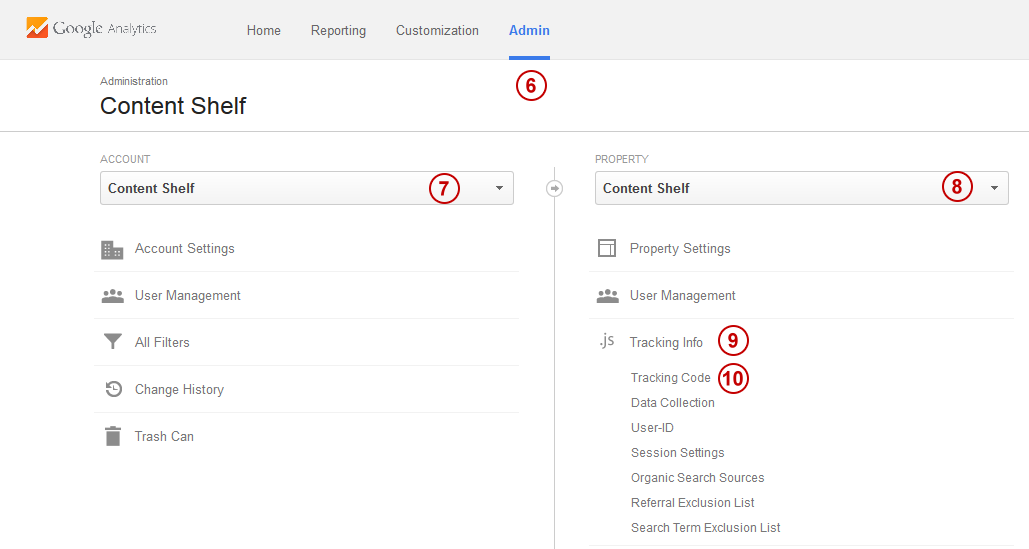This screenshot has height=549, width=1029.
Task: Click the arrow icon between Account and Property
Action: pyautogui.click(x=555, y=189)
